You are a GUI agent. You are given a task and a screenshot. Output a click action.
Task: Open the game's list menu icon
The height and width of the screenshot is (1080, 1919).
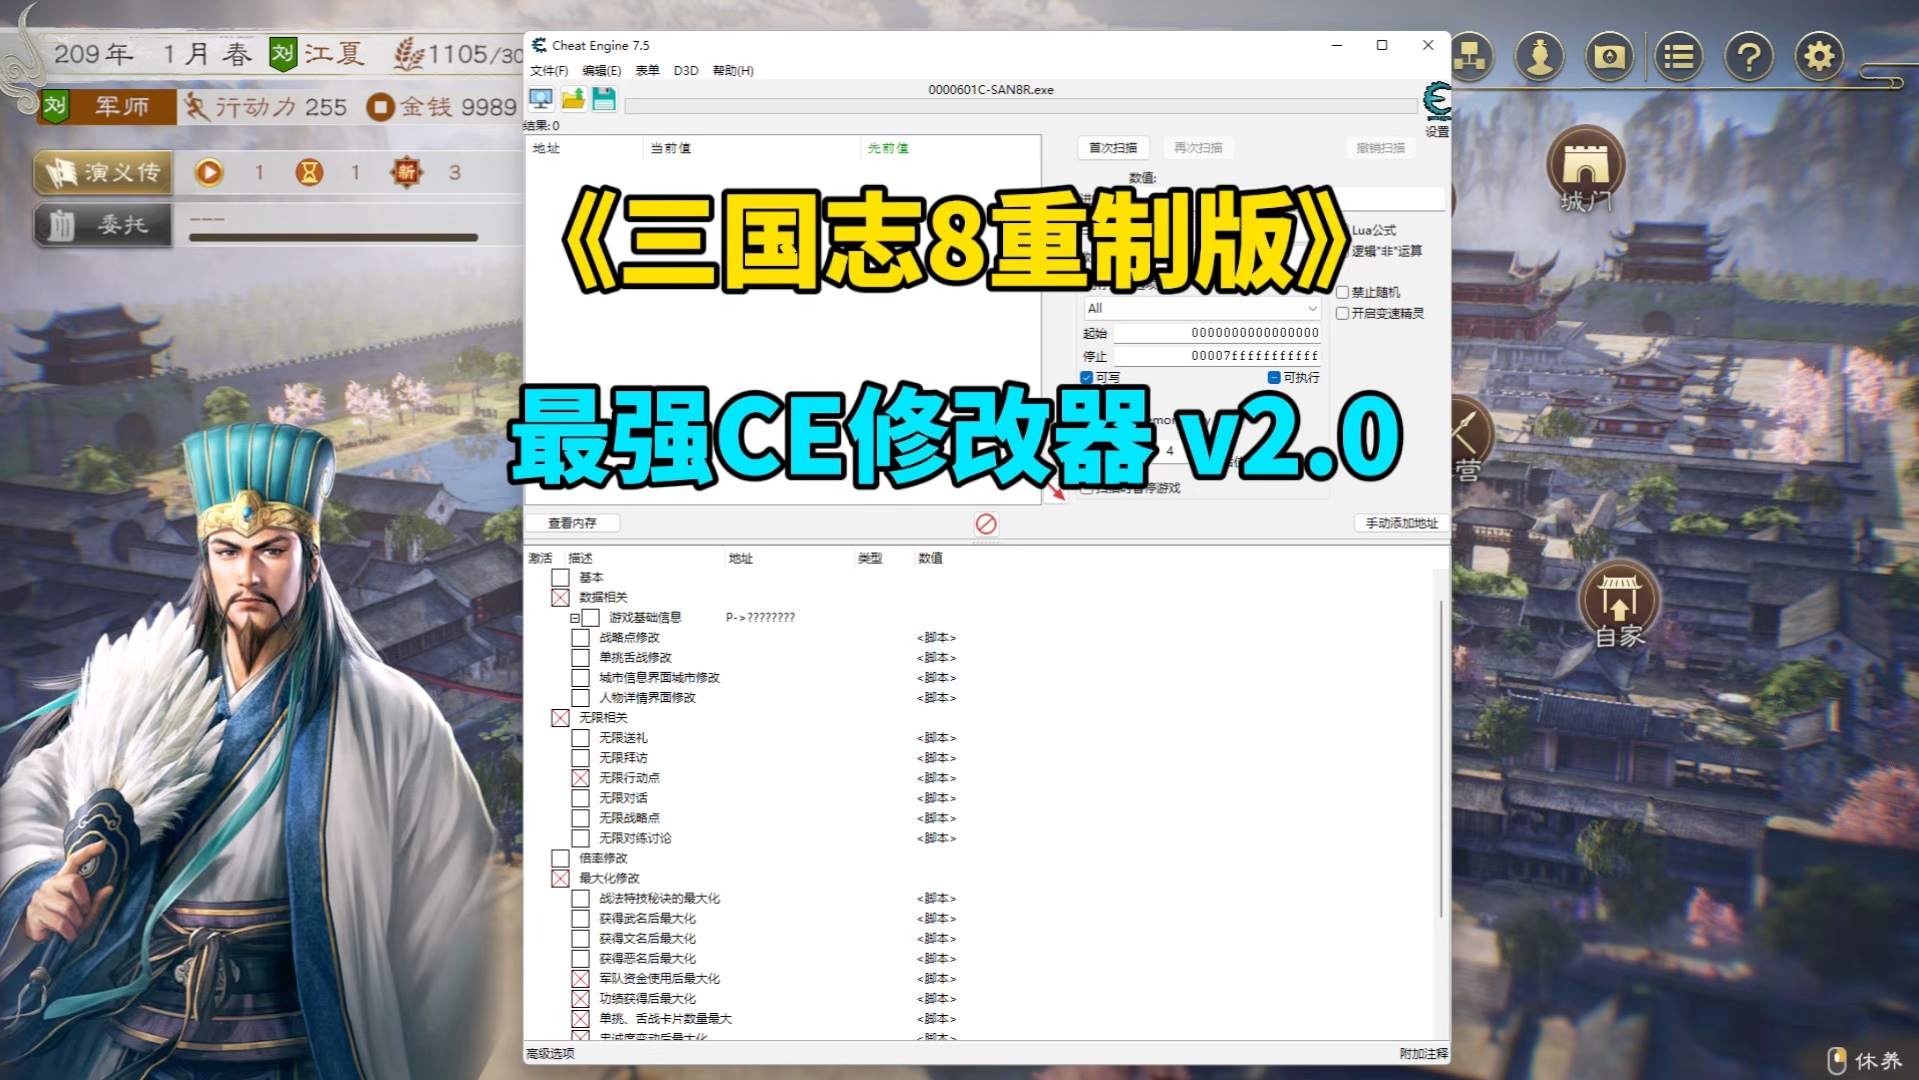[1679, 56]
